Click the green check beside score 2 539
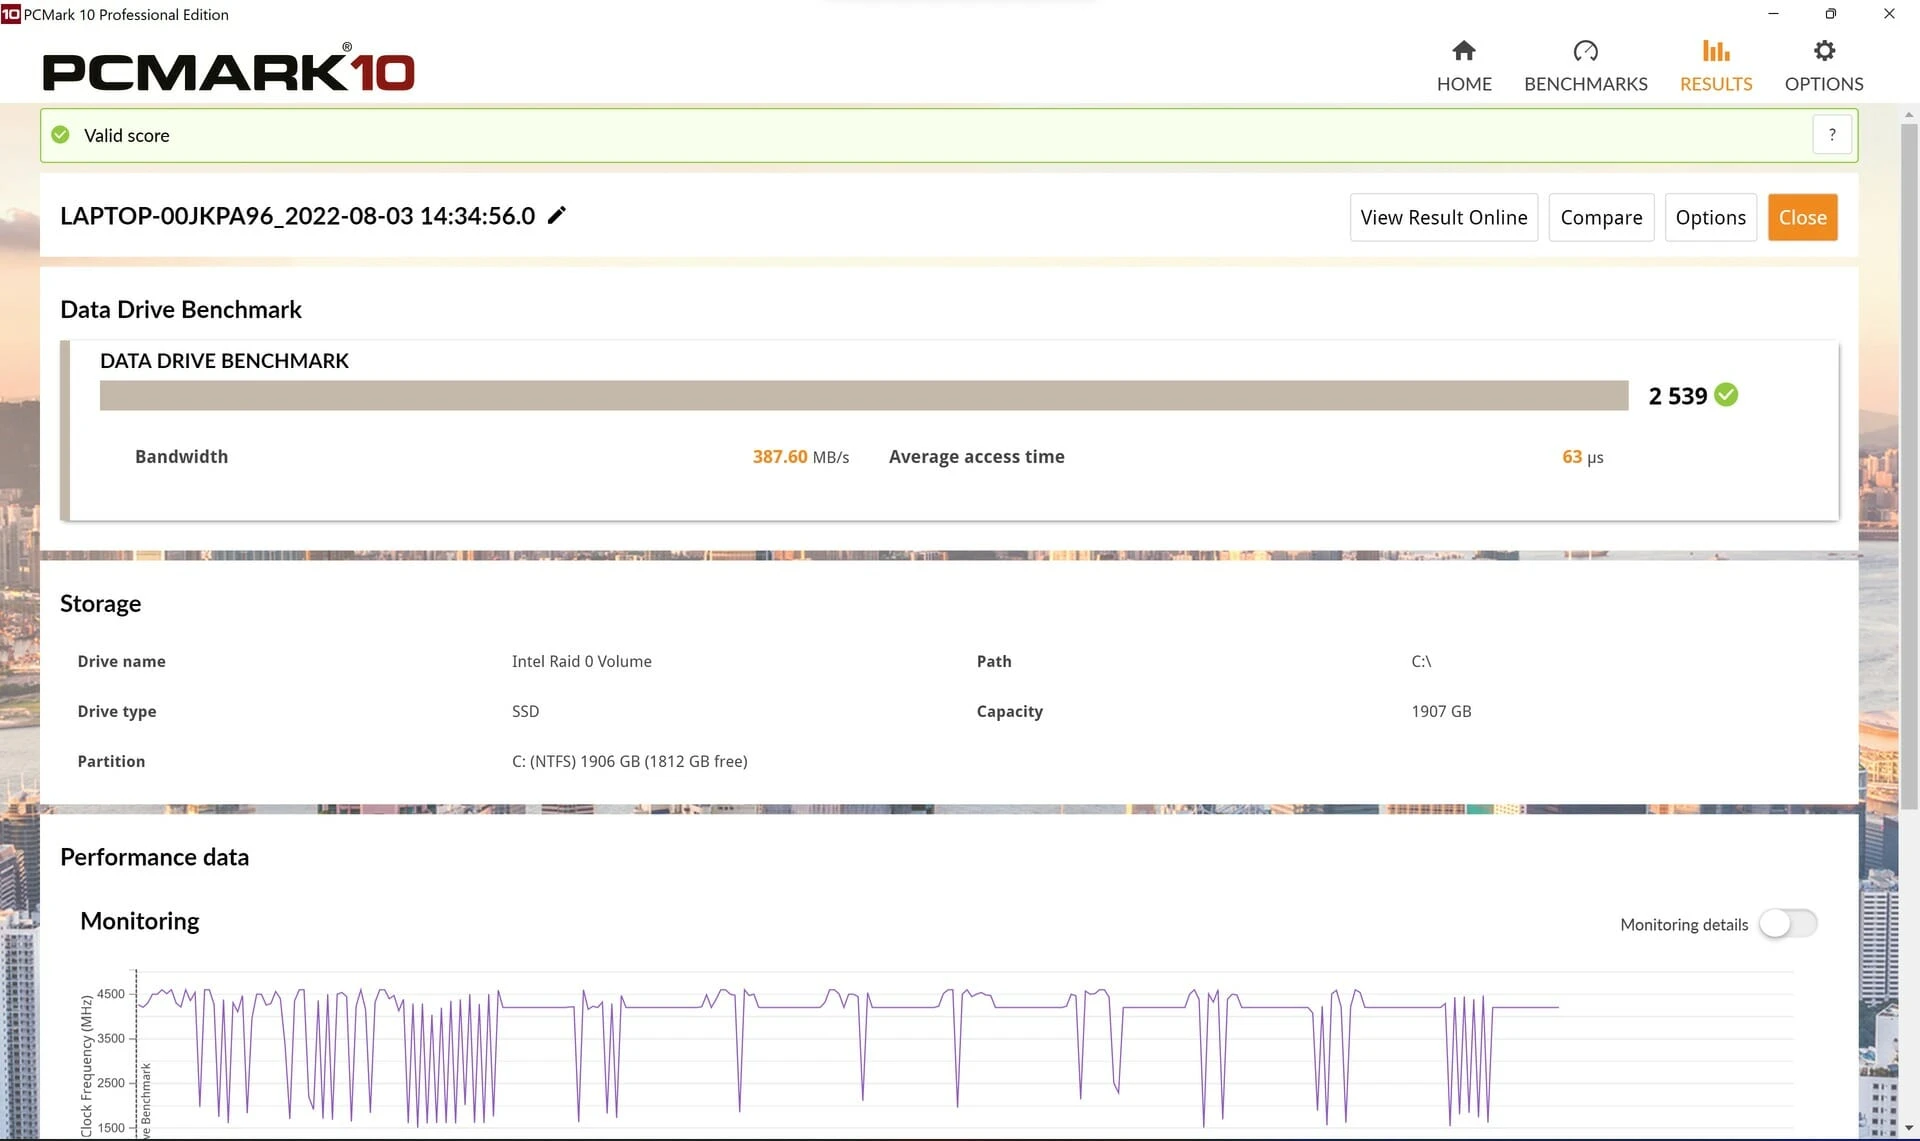Image resolution: width=1920 pixels, height=1141 pixels. click(x=1726, y=395)
